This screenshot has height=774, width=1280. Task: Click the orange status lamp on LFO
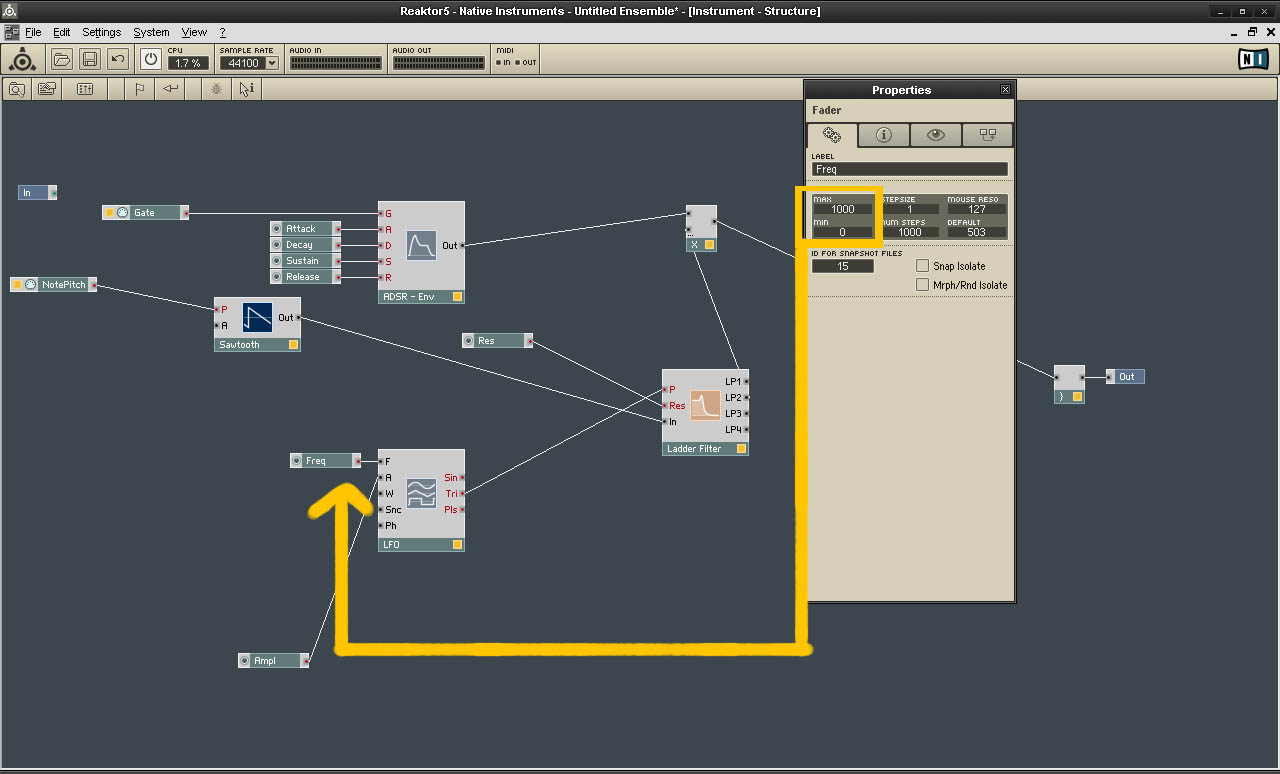point(457,545)
